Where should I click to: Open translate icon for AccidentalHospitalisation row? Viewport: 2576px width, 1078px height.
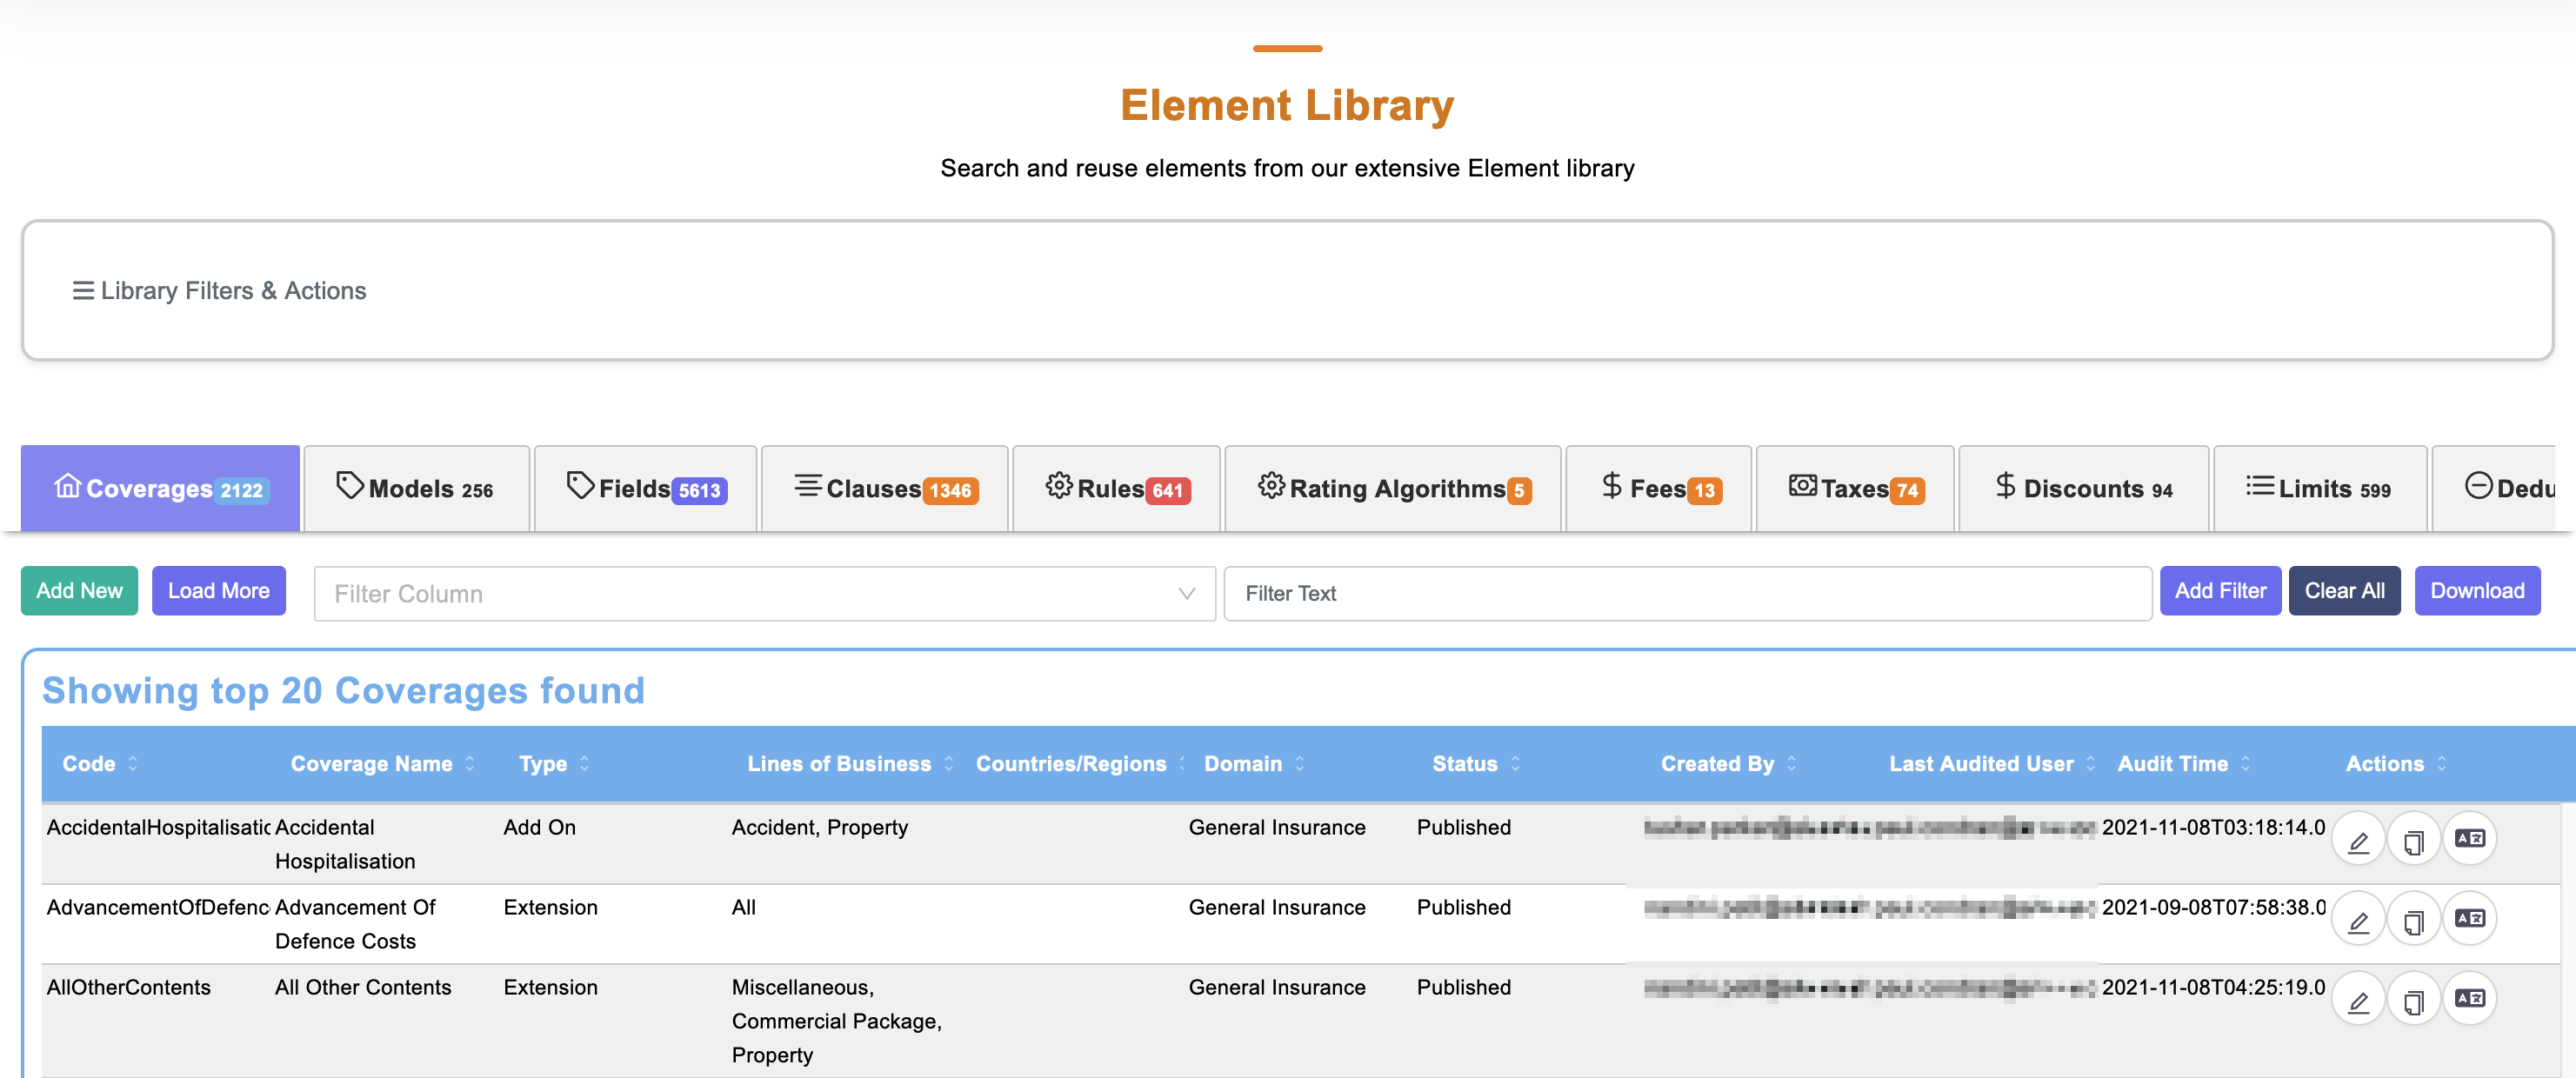2470,838
